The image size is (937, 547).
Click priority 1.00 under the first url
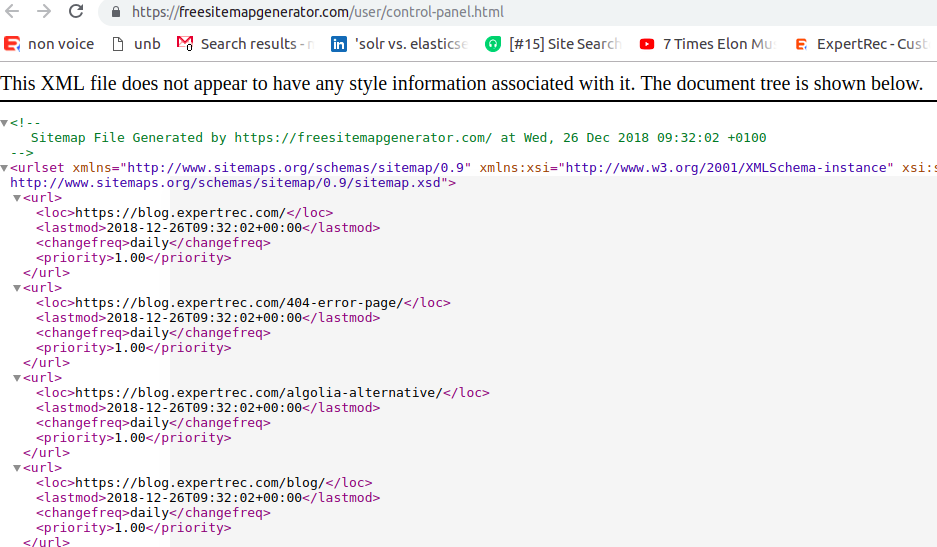click(130, 258)
